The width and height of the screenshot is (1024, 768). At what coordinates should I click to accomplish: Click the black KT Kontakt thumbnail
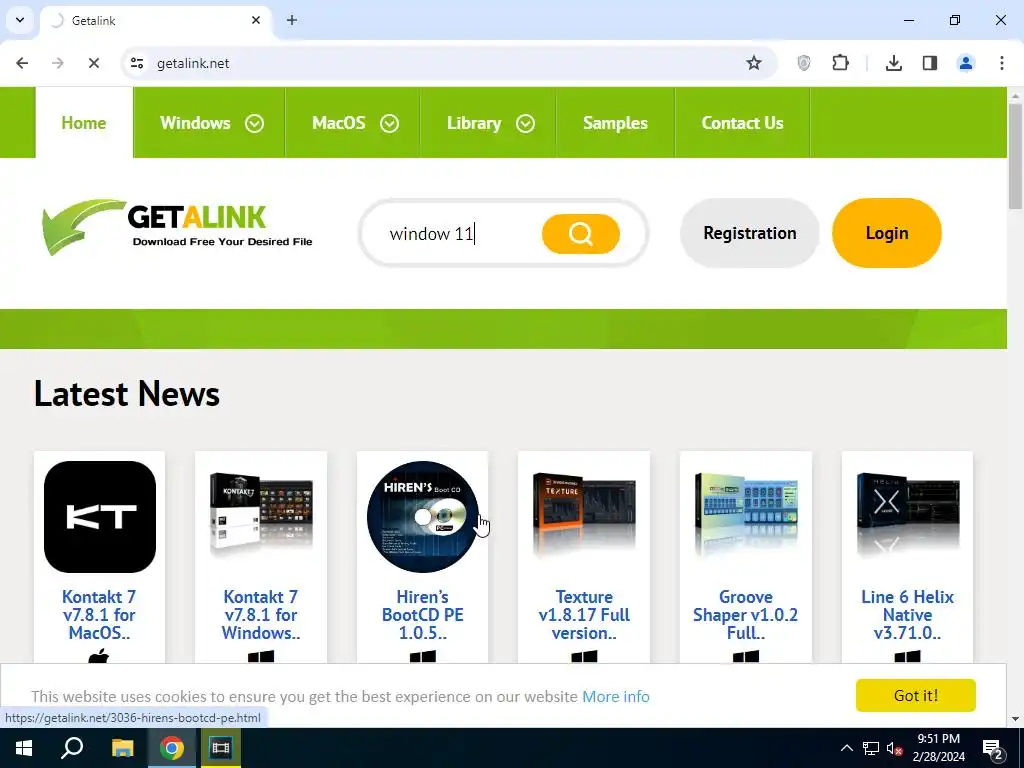(x=100, y=517)
